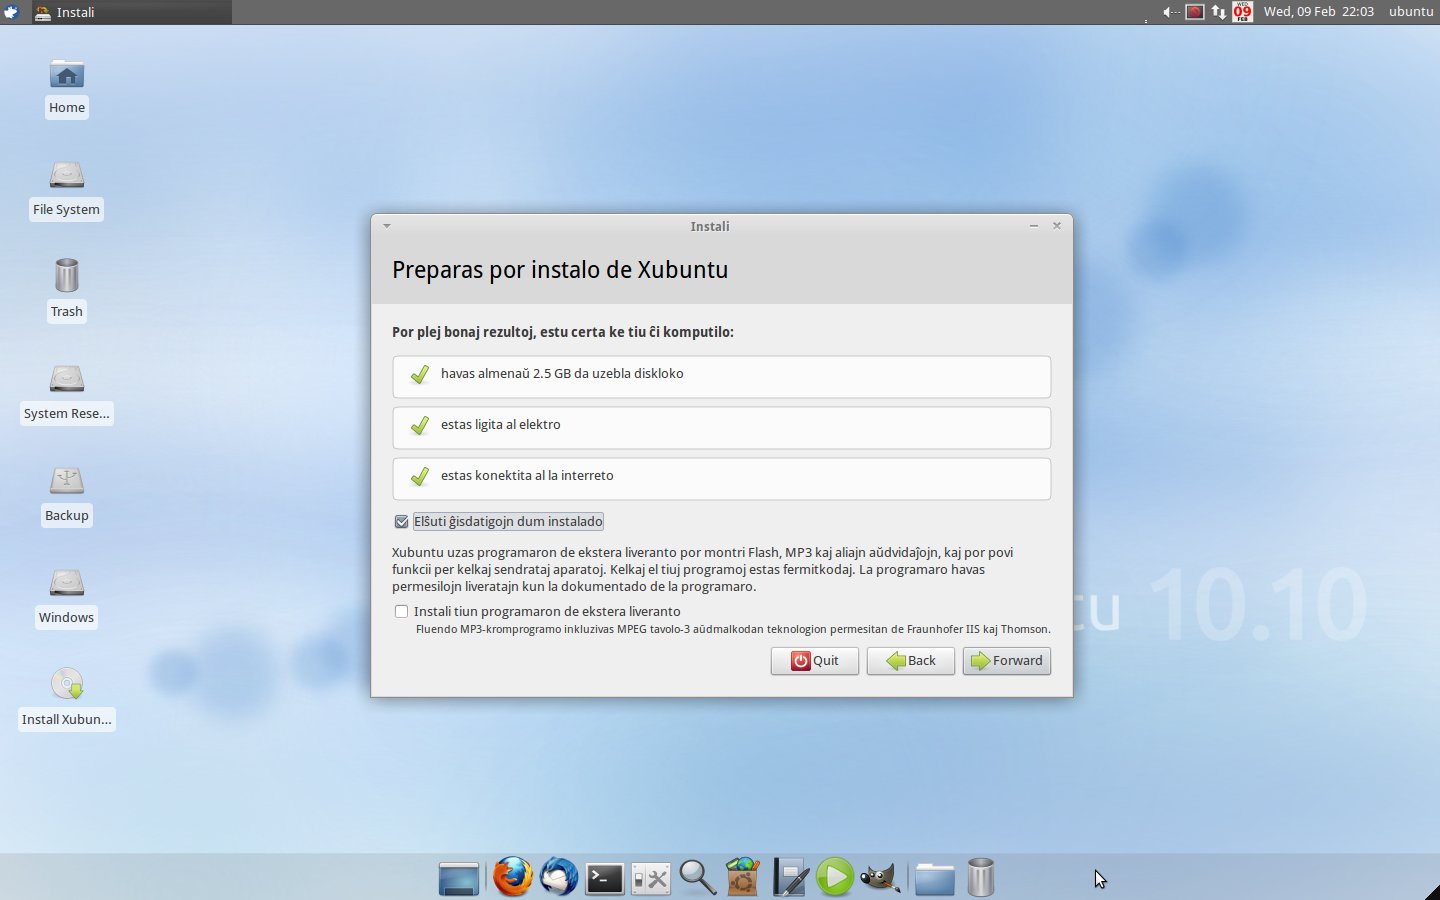Launch Thunderbird mail from the dock
This screenshot has height=900, width=1440.
coord(559,877)
